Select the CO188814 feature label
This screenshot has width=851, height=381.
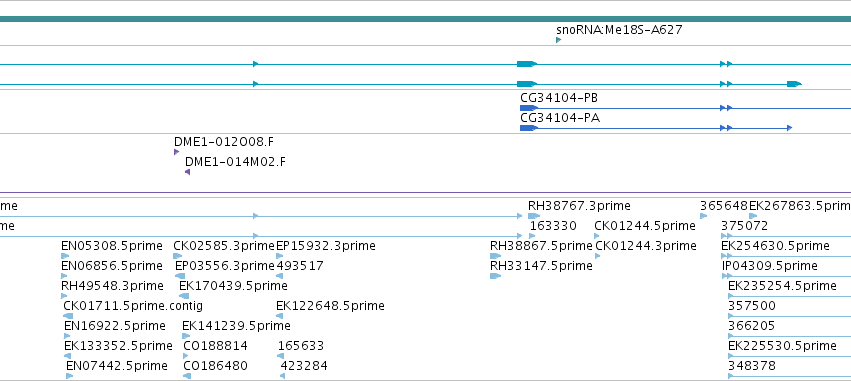(215, 346)
